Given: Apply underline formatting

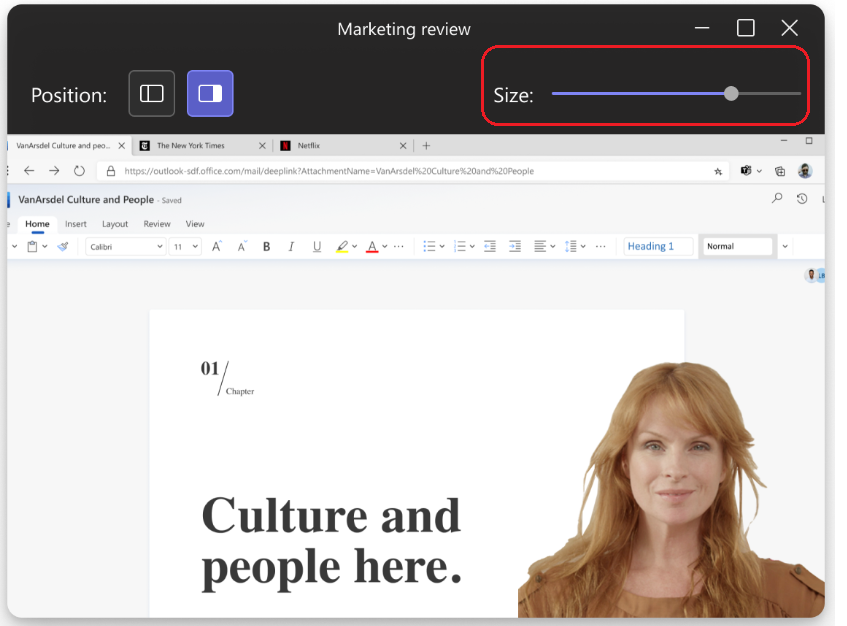Looking at the screenshot, I should (318, 246).
